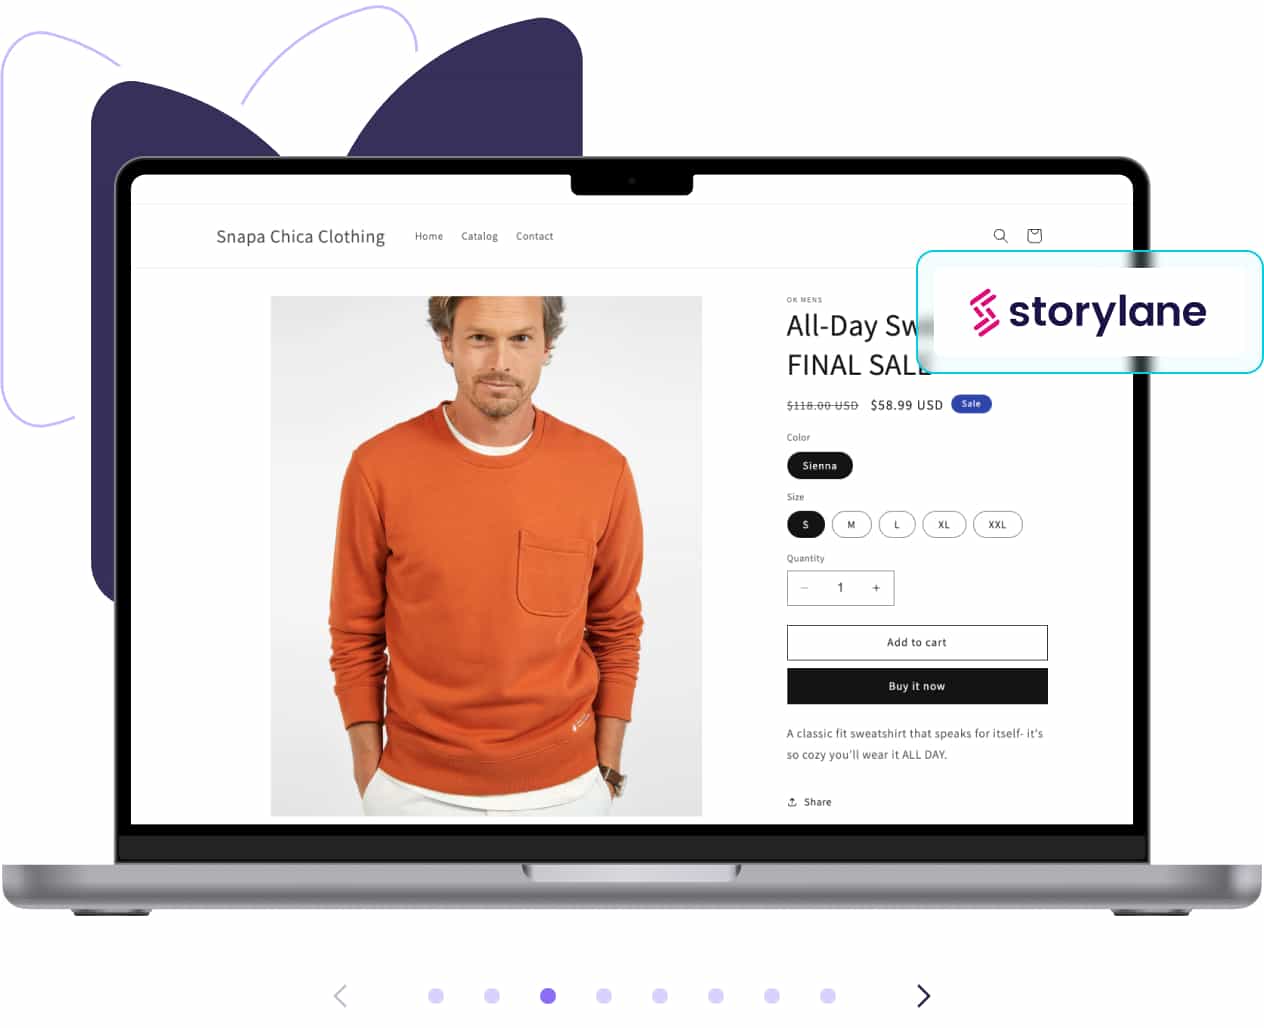This screenshot has width=1264, height=1028.
Task: Go to previous slide with left arrow
Action: [341, 995]
